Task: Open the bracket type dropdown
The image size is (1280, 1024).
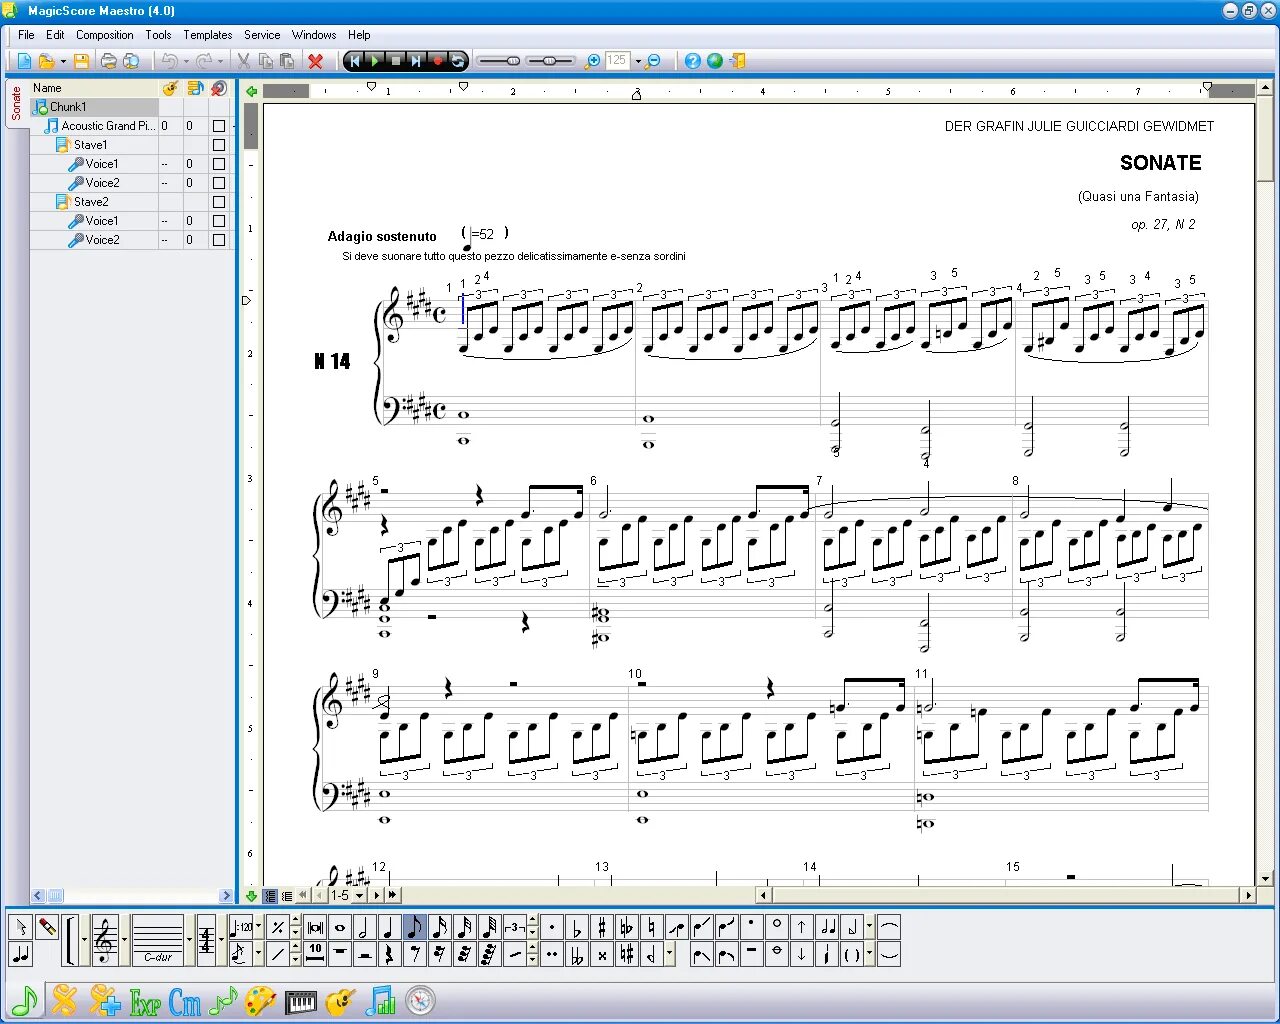Action: [84, 940]
